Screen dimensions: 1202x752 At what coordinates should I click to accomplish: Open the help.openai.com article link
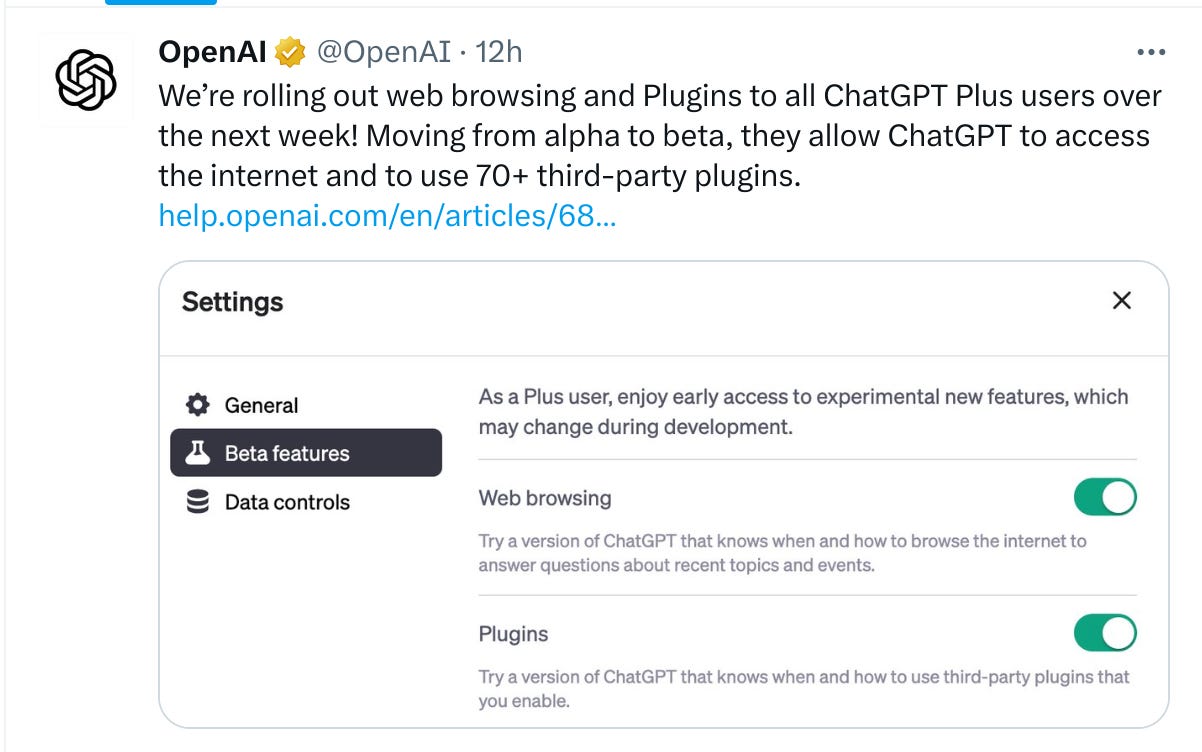(387, 215)
